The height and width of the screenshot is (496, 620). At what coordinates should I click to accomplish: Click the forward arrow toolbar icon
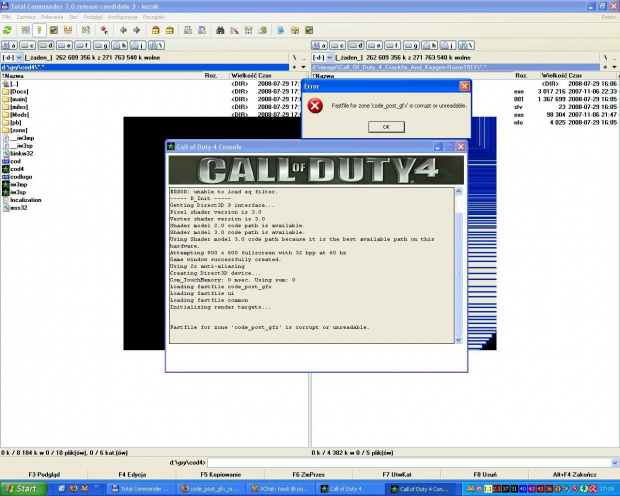click(137, 30)
